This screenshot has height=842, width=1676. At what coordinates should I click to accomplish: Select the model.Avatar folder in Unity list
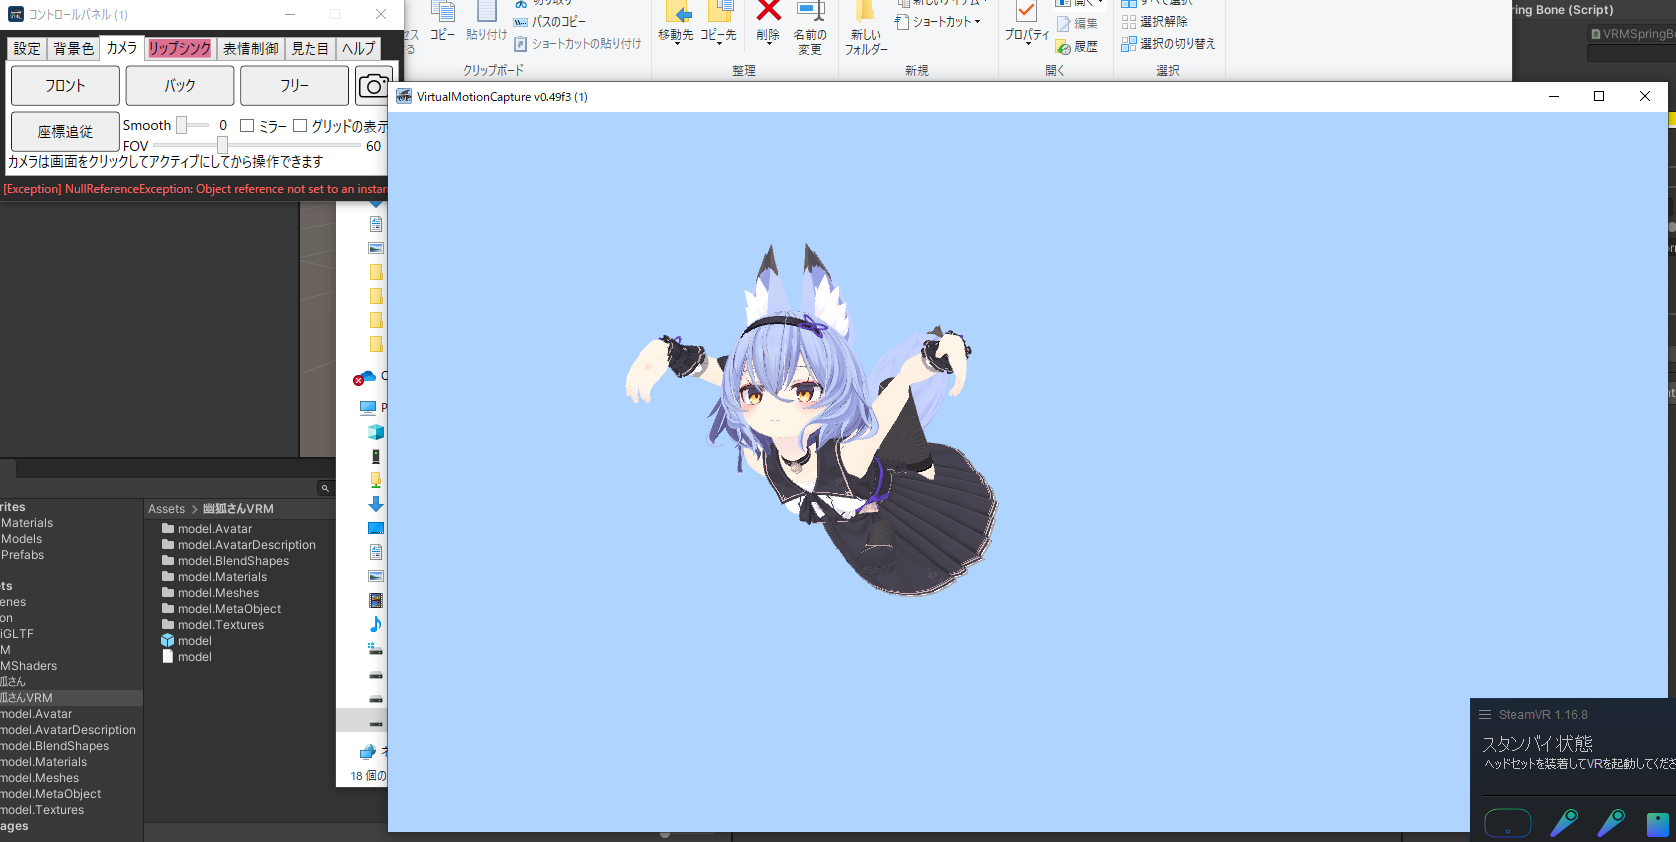215,529
